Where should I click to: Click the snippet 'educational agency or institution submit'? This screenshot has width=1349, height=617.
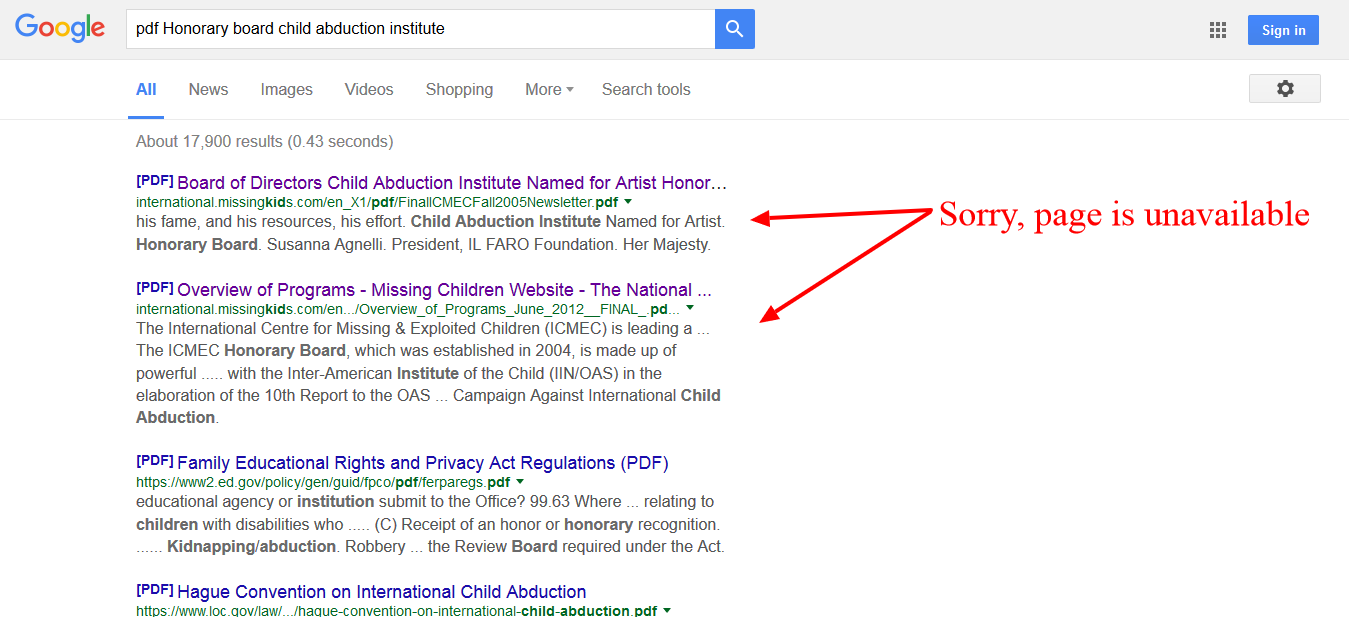(425, 502)
